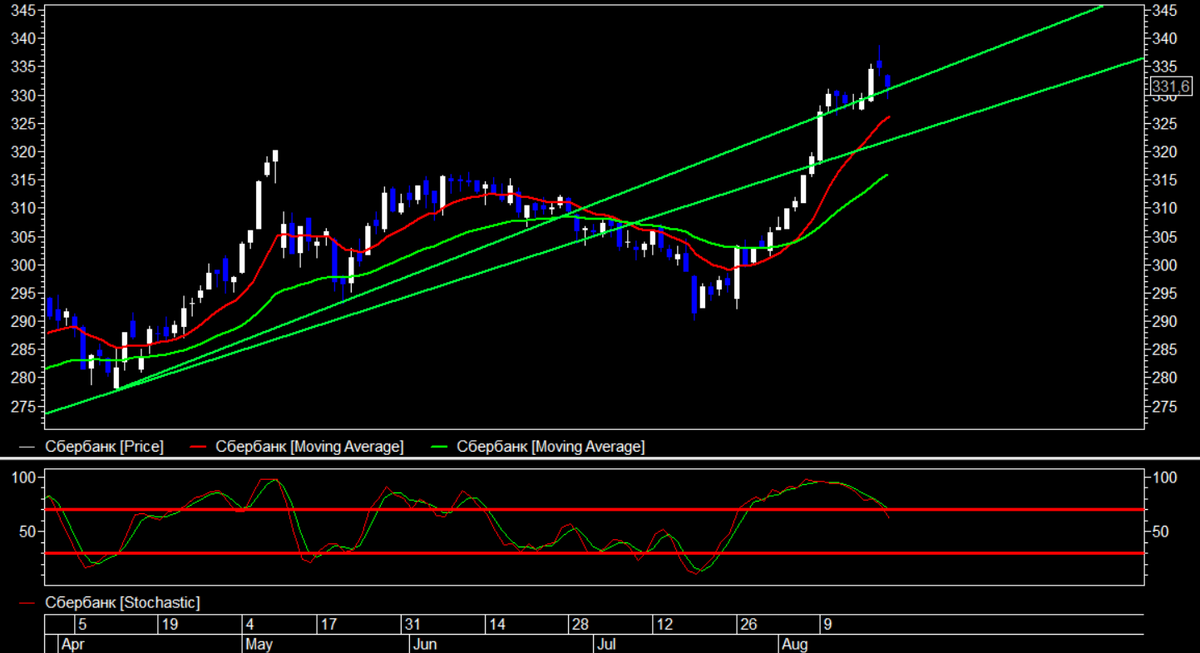The height and width of the screenshot is (653, 1200).
Task: Select the Jun month label on timeline
Action: point(426,645)
